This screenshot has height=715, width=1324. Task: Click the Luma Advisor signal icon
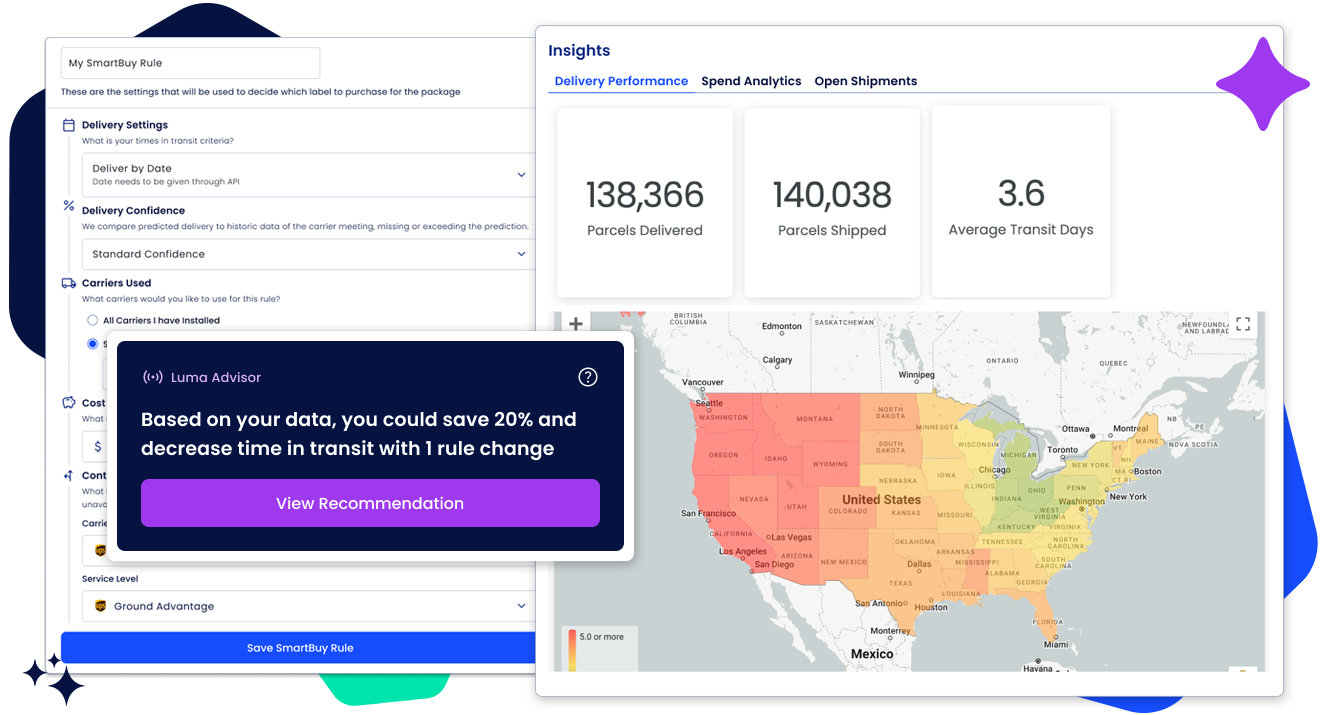pos(152,377)
